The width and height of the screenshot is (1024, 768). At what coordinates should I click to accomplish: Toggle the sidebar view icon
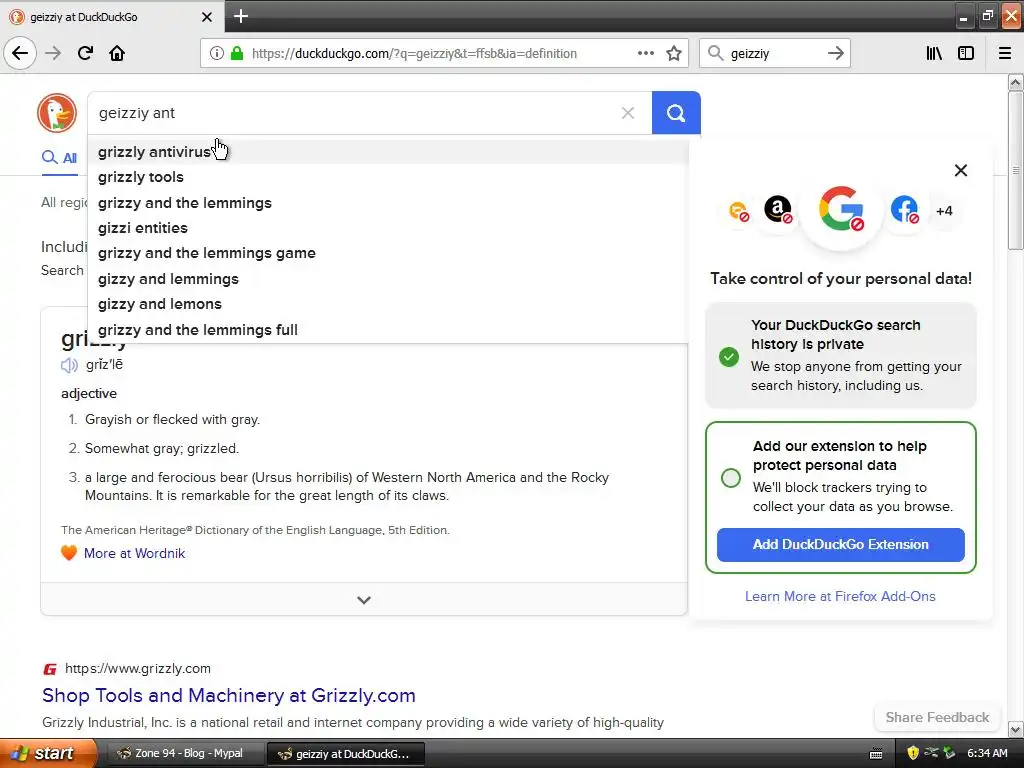tap(966, 53)
